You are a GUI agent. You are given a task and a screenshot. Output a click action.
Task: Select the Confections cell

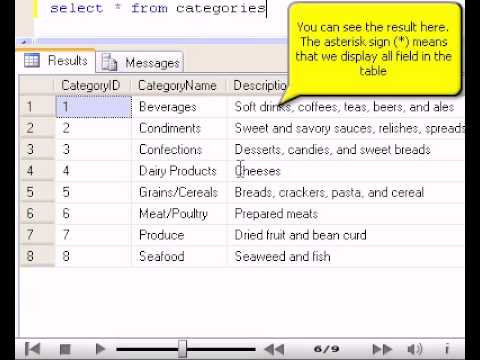(x=179, y=150)
